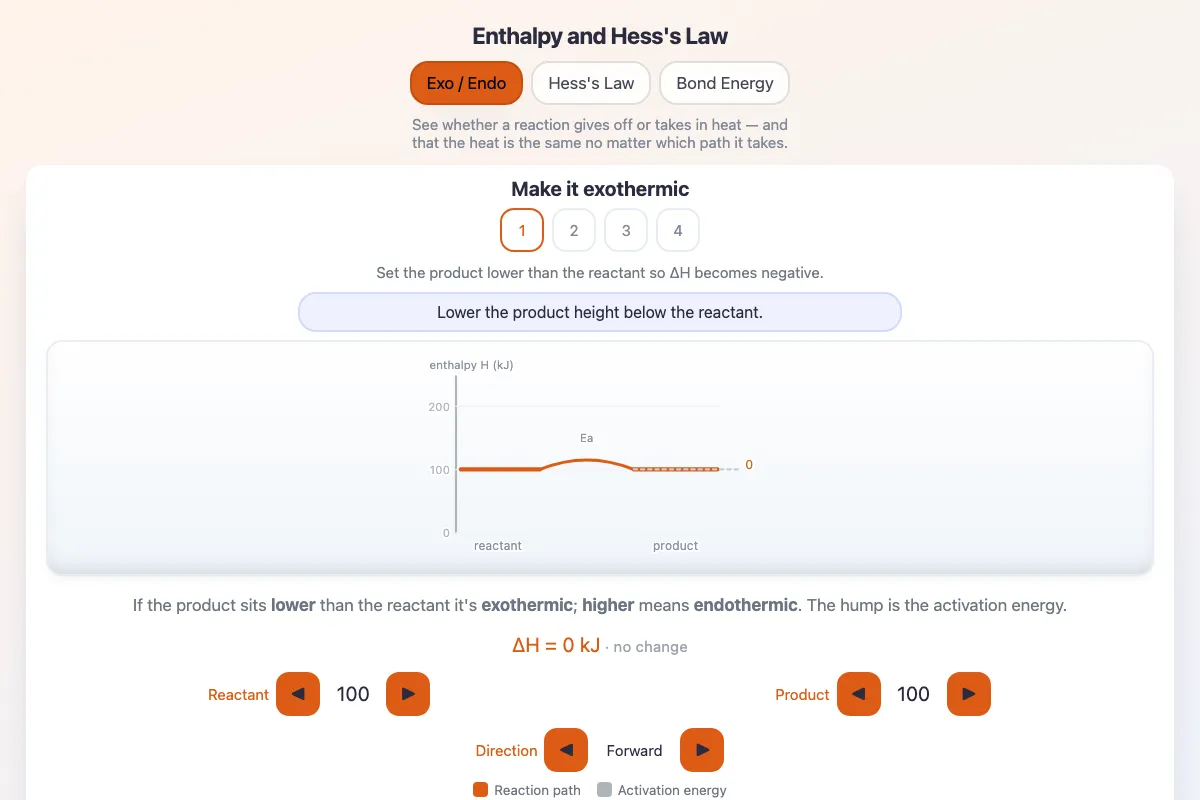Choose challenge step 4
The height and width of the screenshot is (800, 1200).
[678, 230]
